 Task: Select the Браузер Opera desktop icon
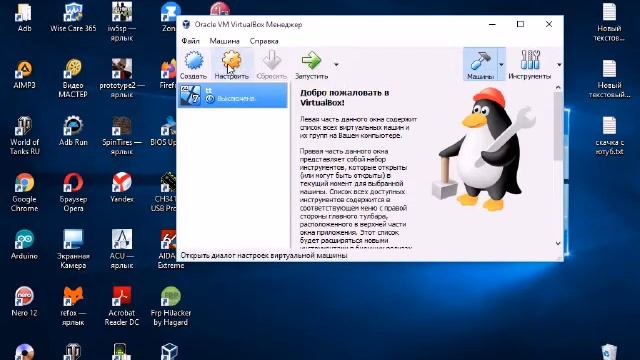pos(73,193)
